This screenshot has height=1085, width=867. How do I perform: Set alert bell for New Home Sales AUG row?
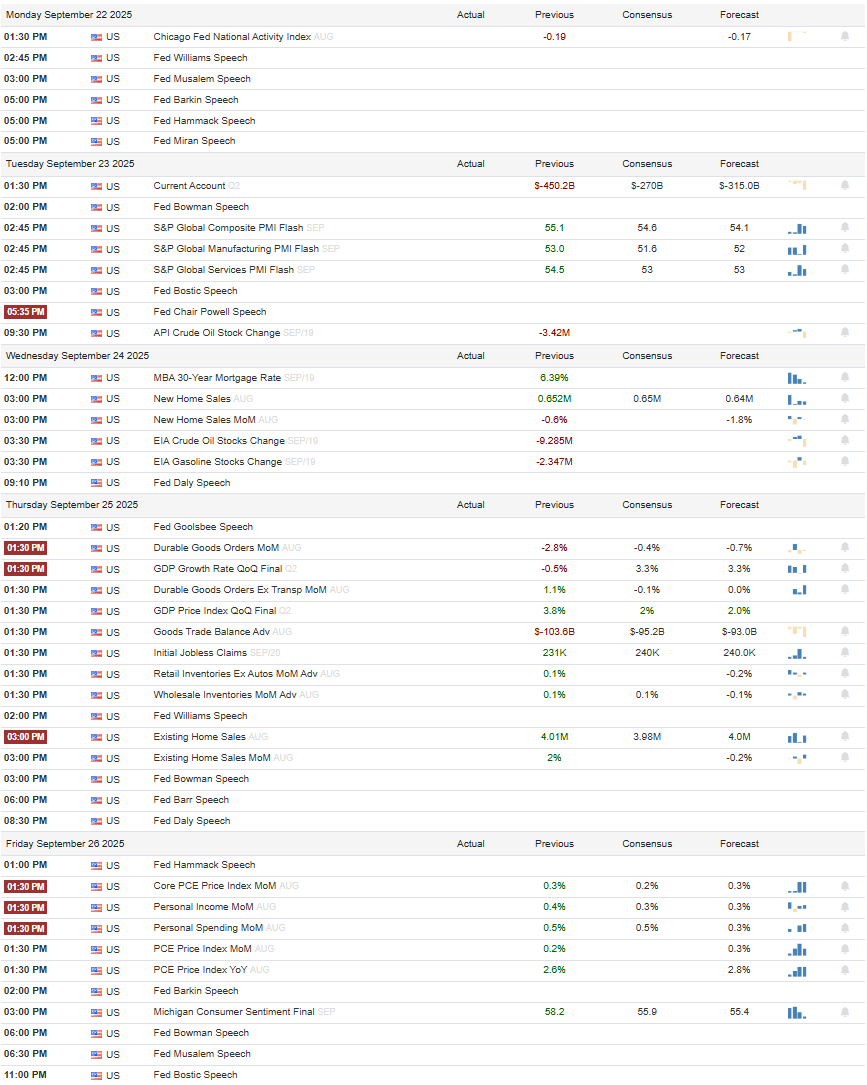(x=845, y=398)
